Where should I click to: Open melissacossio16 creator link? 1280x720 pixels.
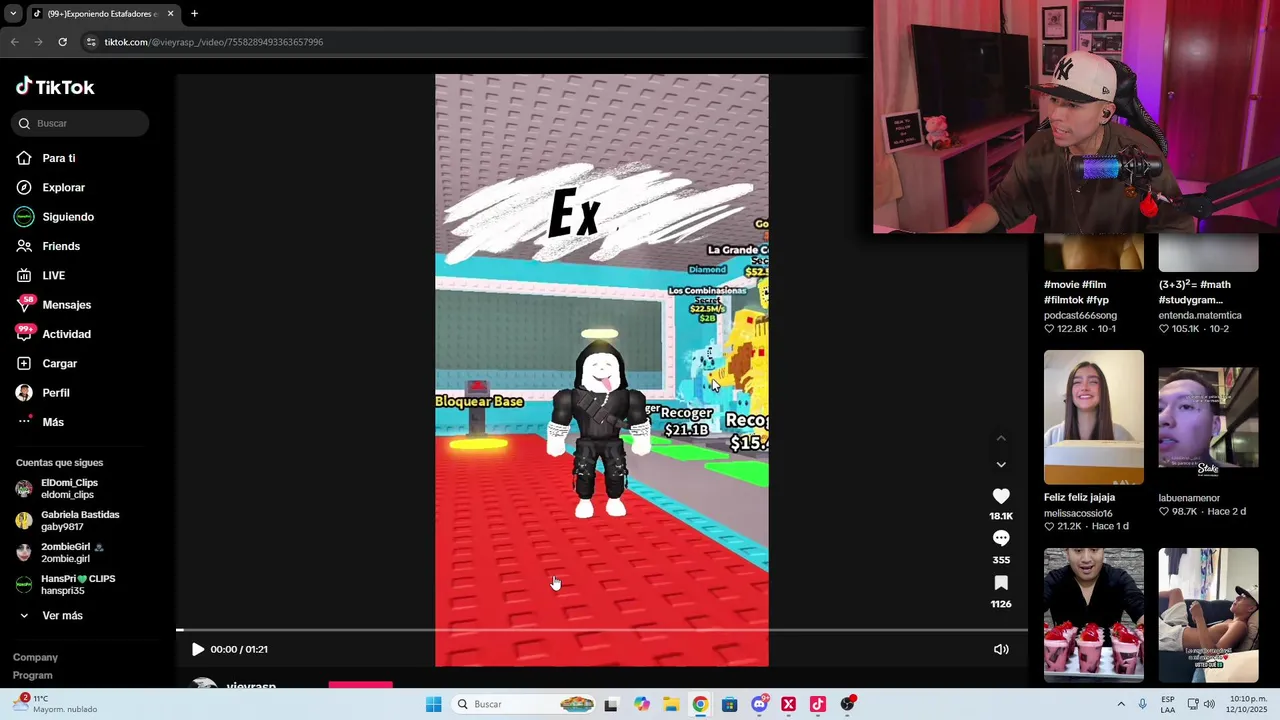[1078, 513]
